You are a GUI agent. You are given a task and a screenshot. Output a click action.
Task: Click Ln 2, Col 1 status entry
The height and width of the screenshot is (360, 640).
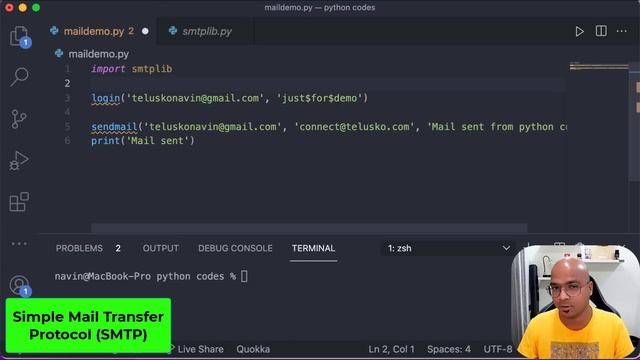point(391,349)
